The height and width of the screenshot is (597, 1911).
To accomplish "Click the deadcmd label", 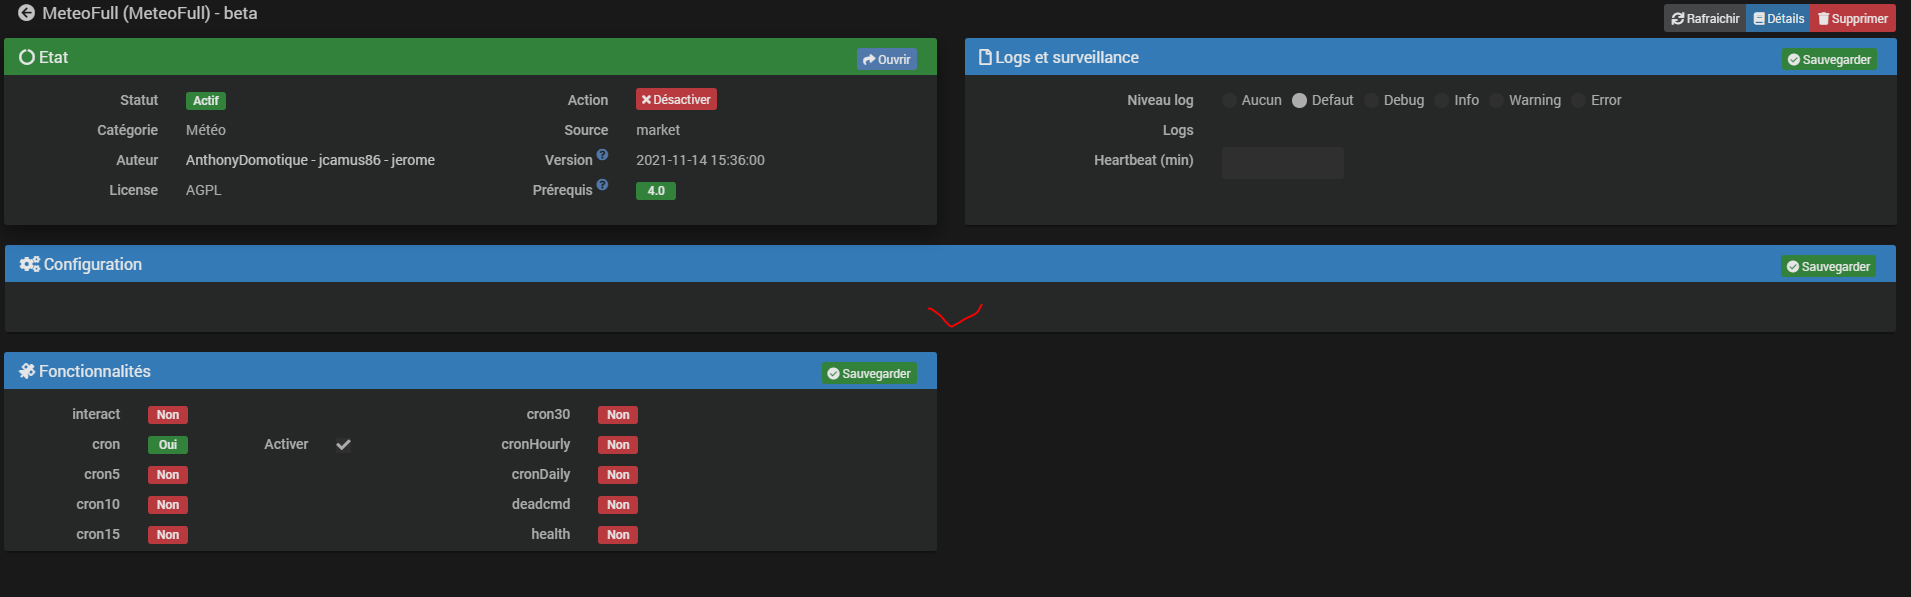I will 541,504.
